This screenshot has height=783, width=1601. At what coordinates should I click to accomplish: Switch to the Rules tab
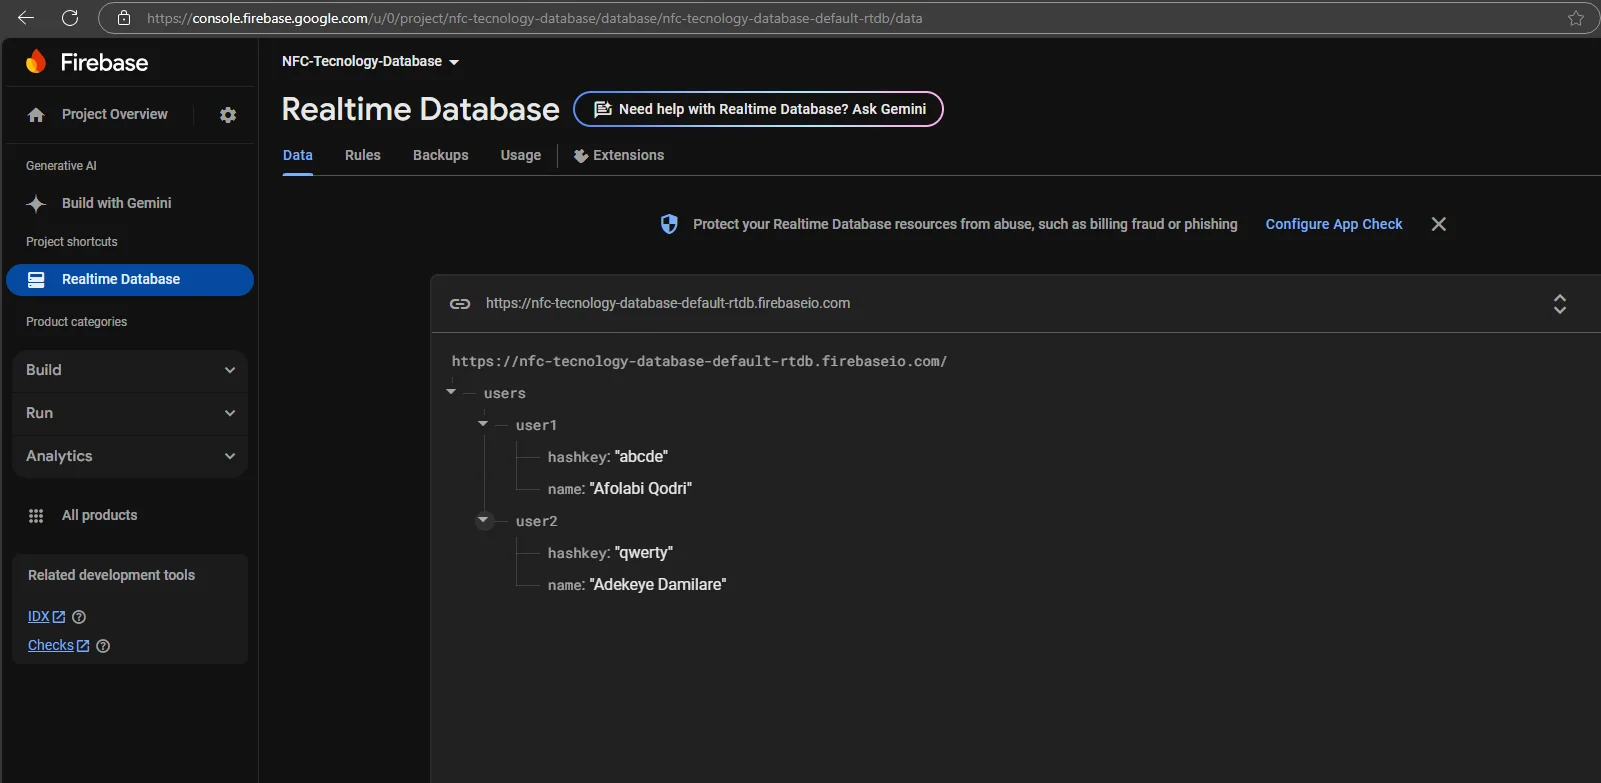pos(363,155)
